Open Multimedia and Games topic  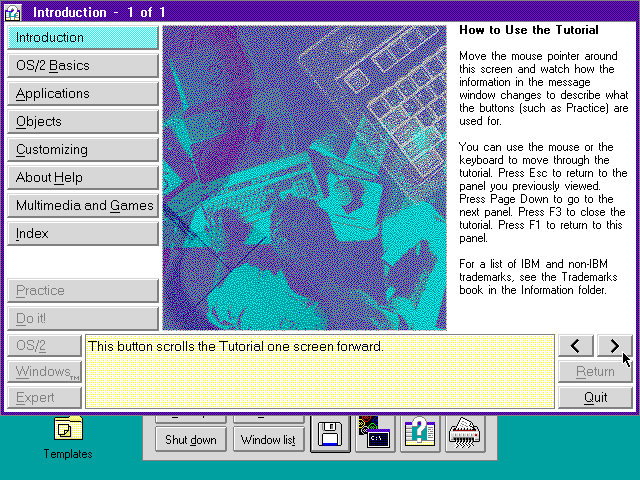tap(83, 205)
